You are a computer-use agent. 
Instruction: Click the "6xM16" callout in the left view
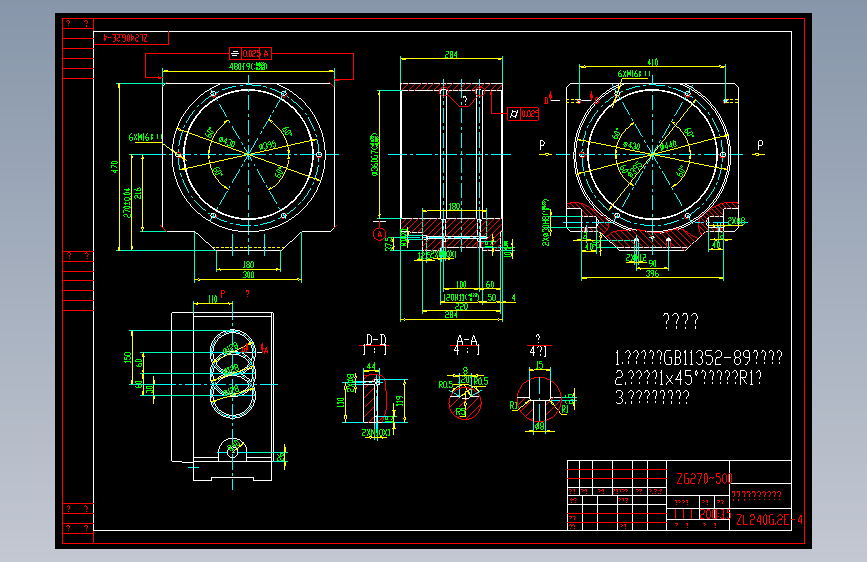pos(145,137)
